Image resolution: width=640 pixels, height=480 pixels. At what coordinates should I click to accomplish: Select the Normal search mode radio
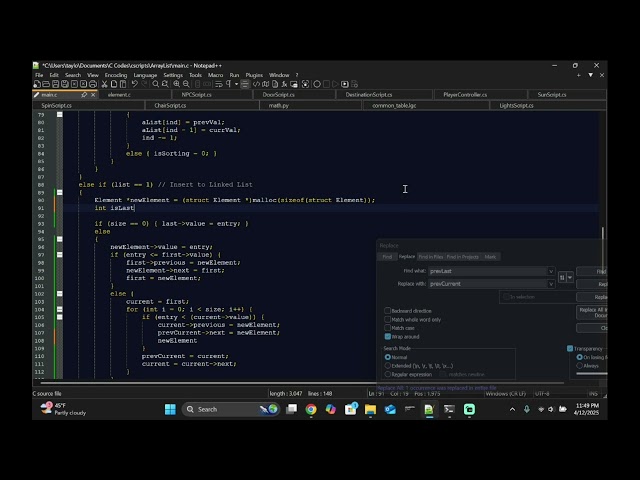pyautogui.click(x=388, y=357)
